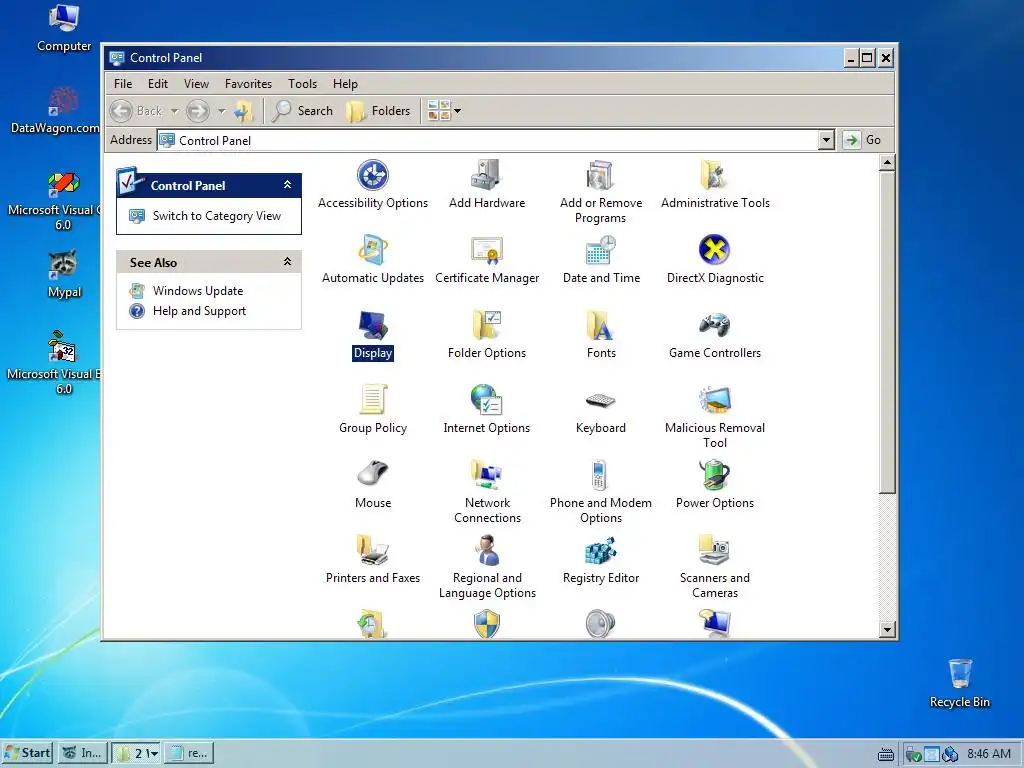Click inside the Address field
Image resolution: width=1024 pixels, height=768 pixels.
point(488,140)
